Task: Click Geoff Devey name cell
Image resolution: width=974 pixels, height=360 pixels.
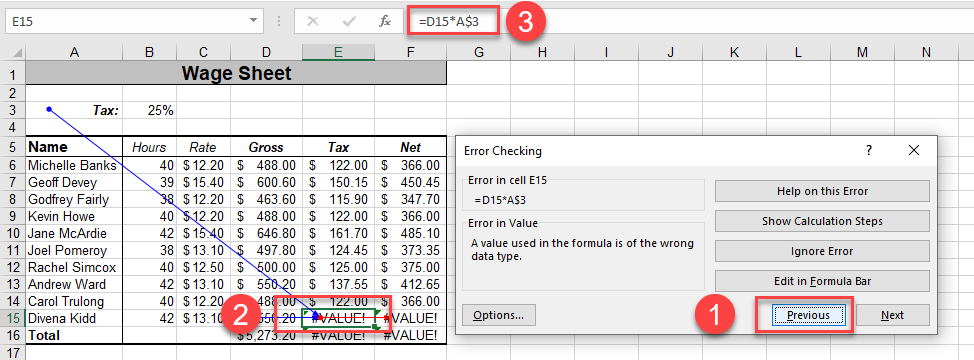Action: click(x=74, y=182)
